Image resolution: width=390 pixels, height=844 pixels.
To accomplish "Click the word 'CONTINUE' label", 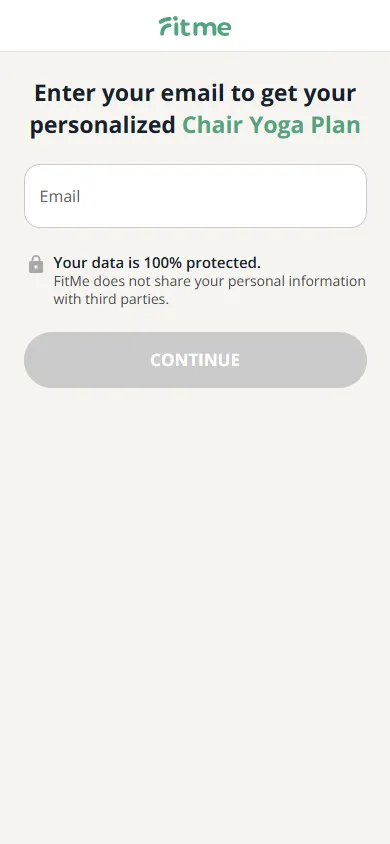I will coord(195,360).
